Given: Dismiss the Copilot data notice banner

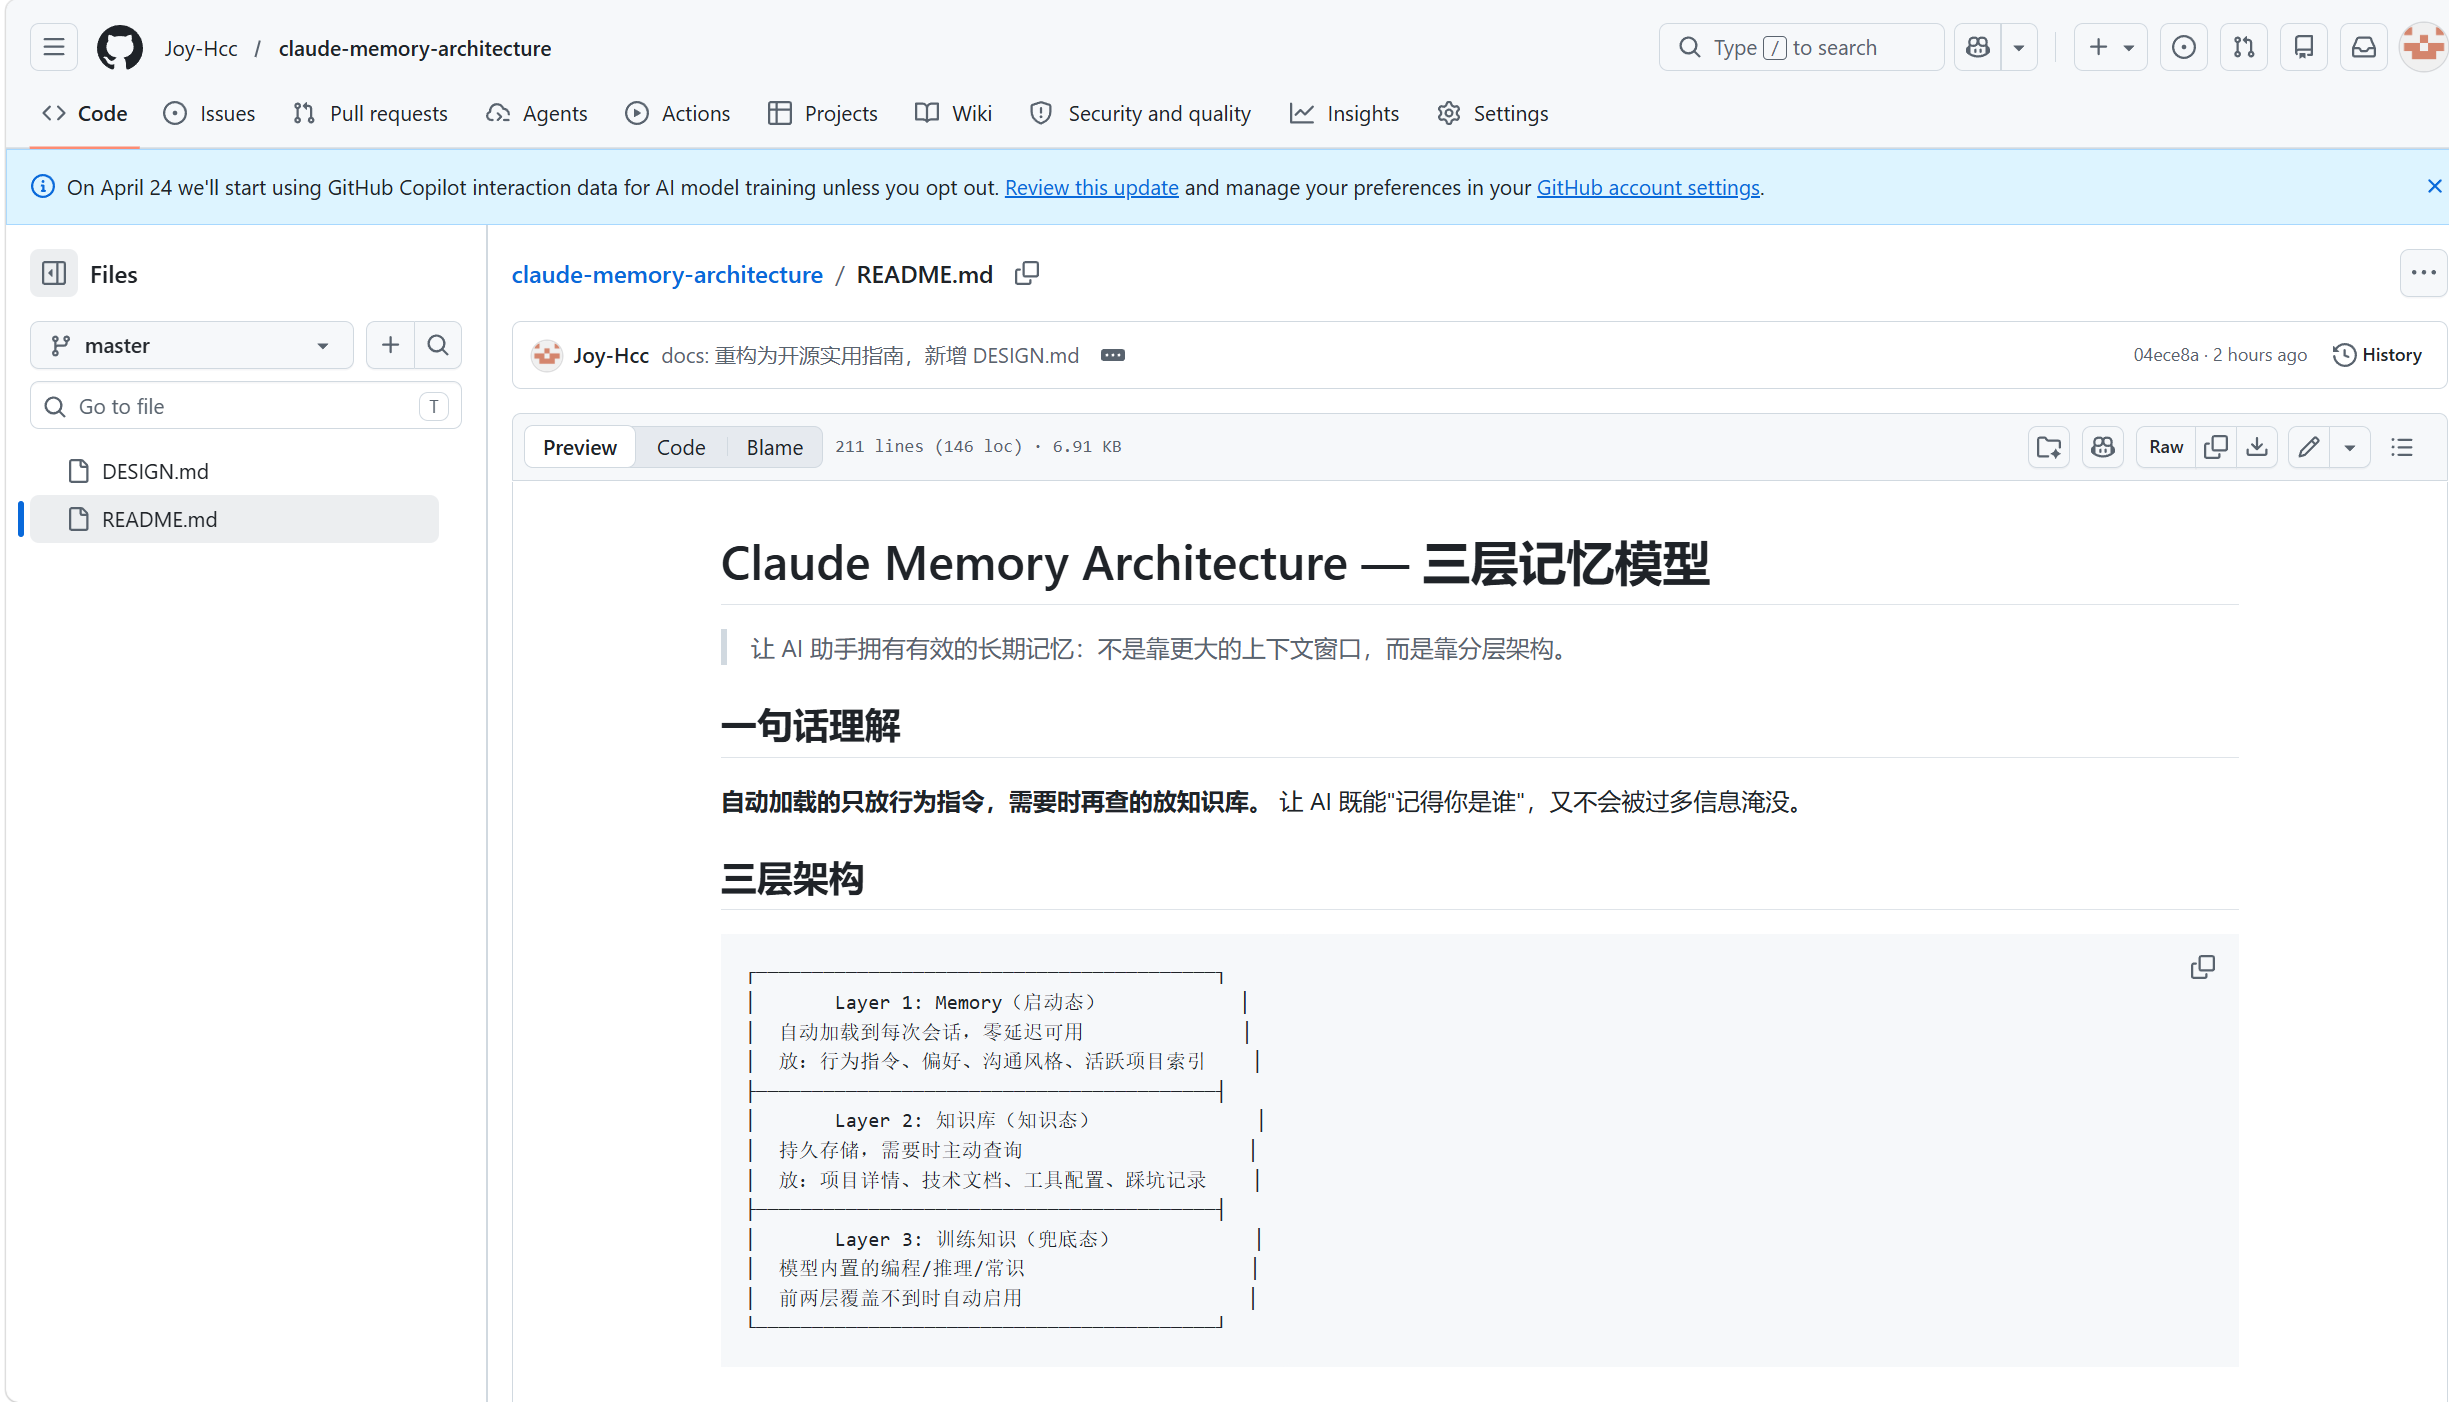Looking at the screenshot, I should (x=2434, y=186).
